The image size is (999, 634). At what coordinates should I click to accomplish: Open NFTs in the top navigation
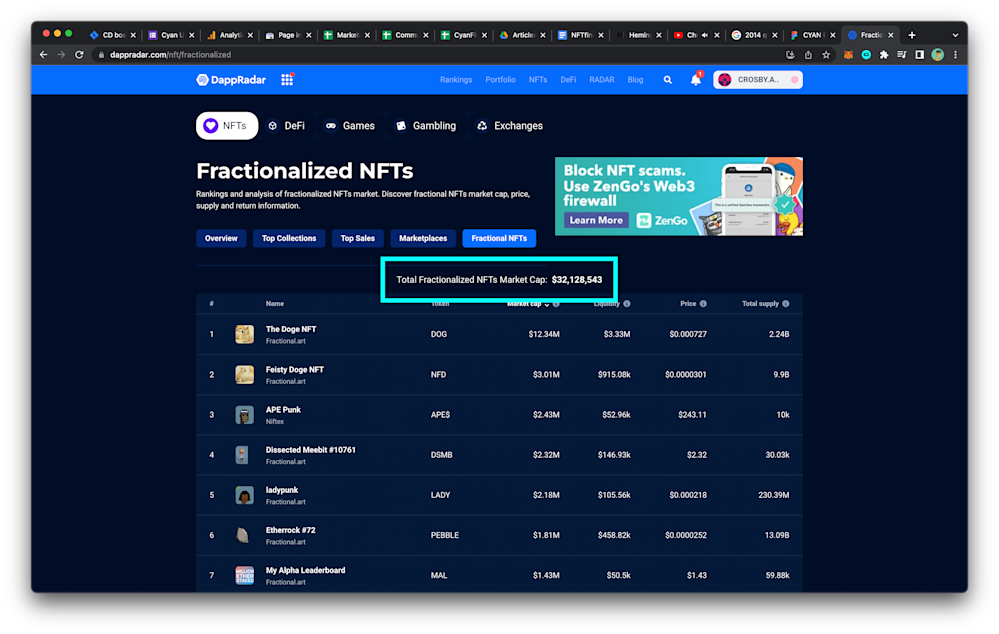[538, 80]
